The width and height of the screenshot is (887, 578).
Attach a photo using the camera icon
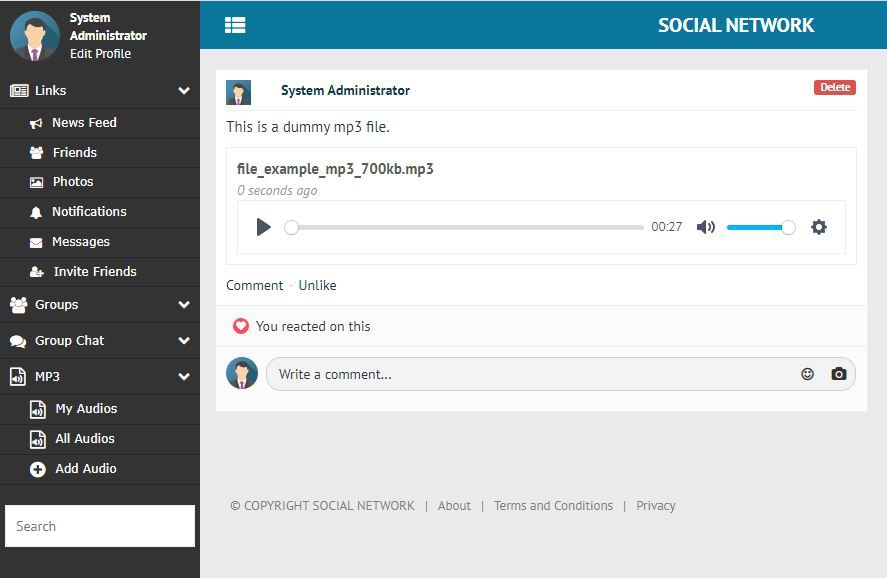[x=838, y=374]
